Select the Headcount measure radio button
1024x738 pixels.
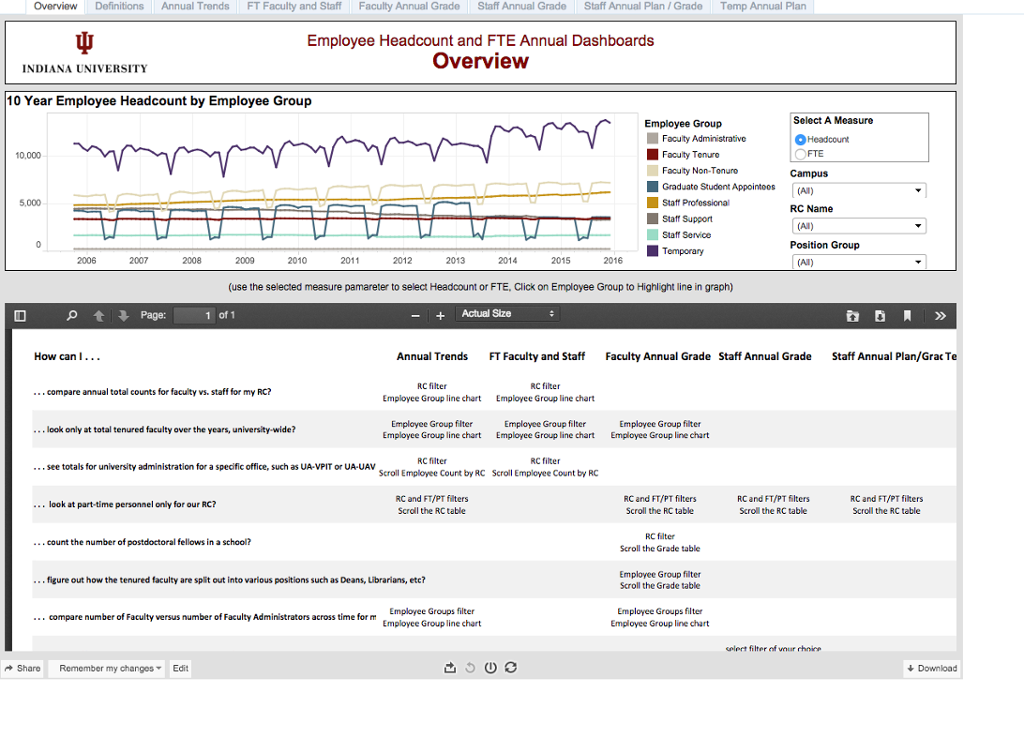coord(800,140)
